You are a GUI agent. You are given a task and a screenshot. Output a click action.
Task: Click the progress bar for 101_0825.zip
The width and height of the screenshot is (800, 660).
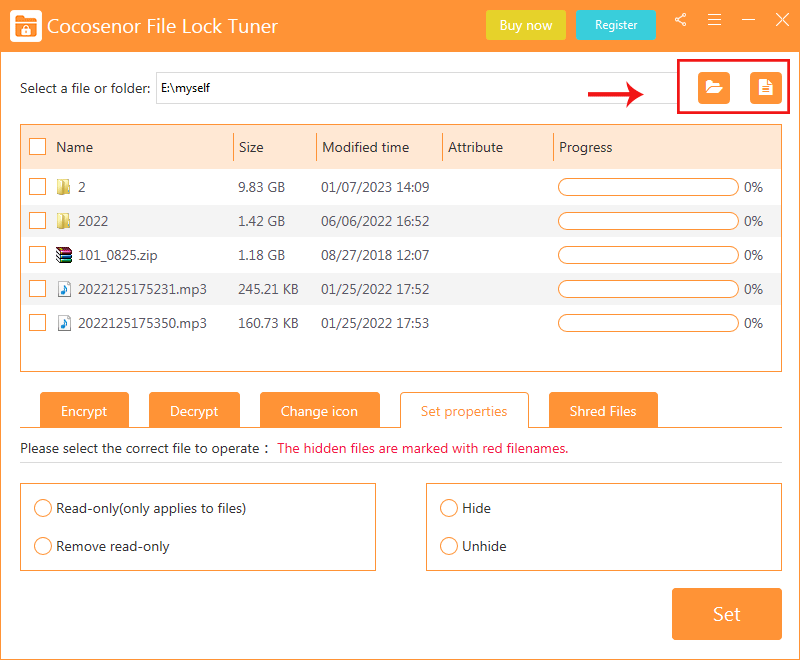coord(648,255)
